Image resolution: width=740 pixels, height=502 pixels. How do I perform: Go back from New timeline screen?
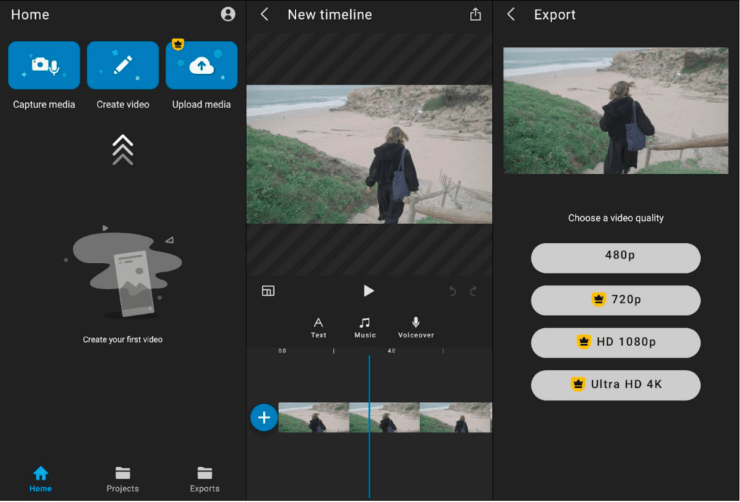264,14
